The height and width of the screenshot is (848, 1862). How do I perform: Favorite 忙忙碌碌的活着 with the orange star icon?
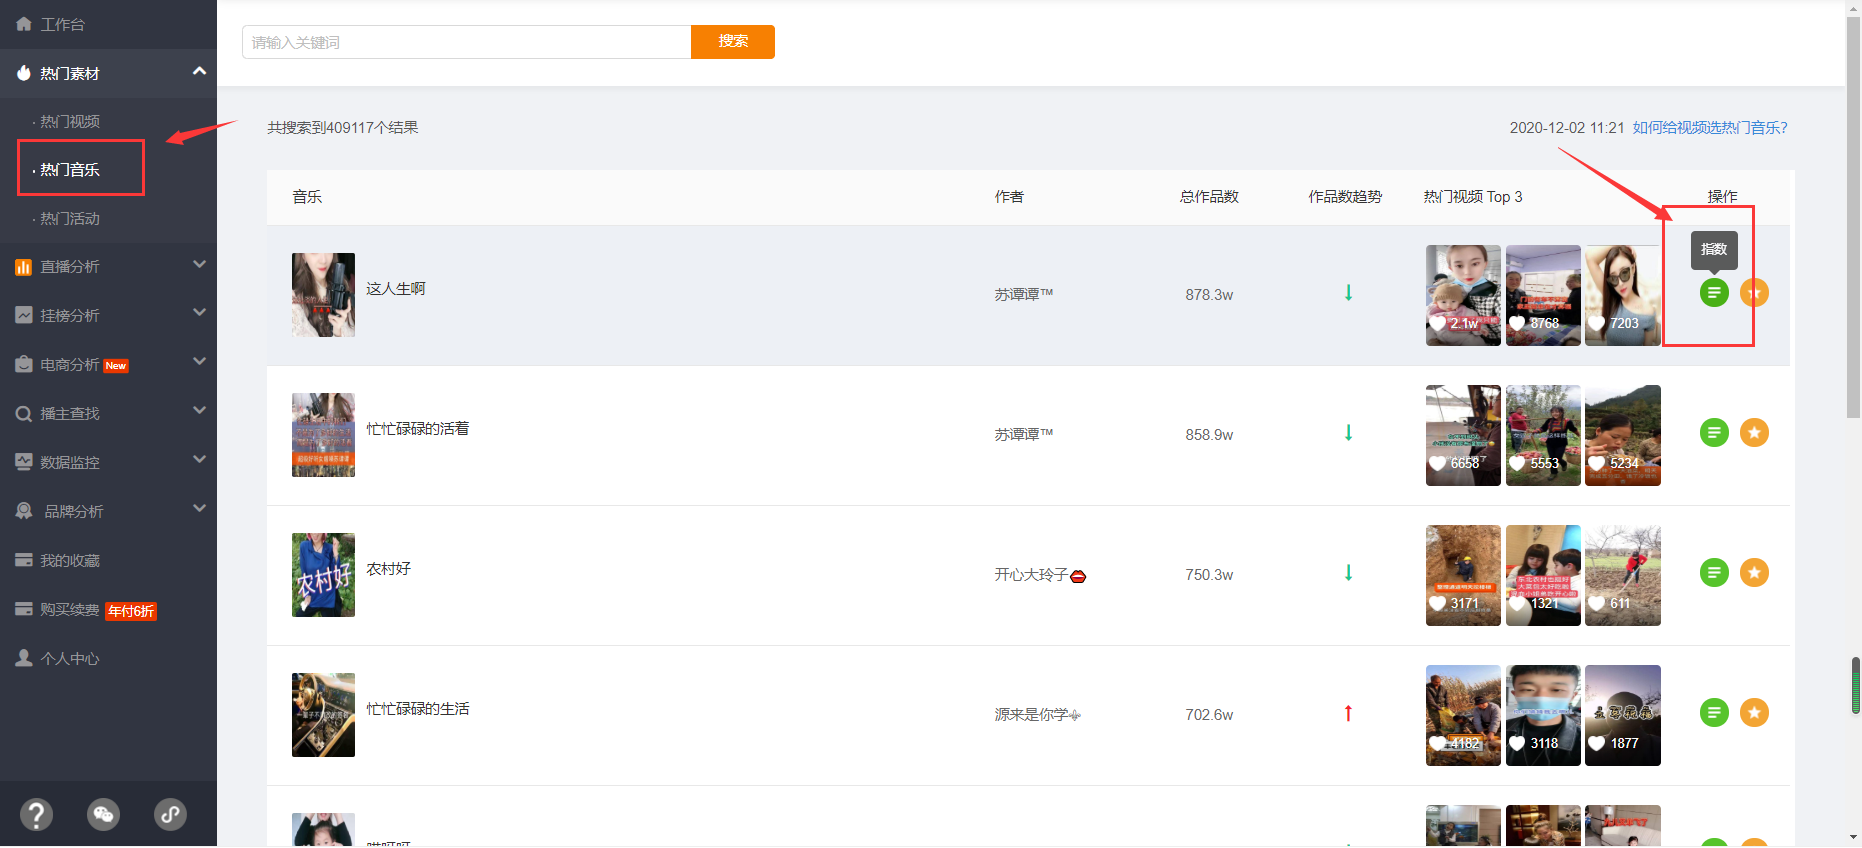point(1754,433)
